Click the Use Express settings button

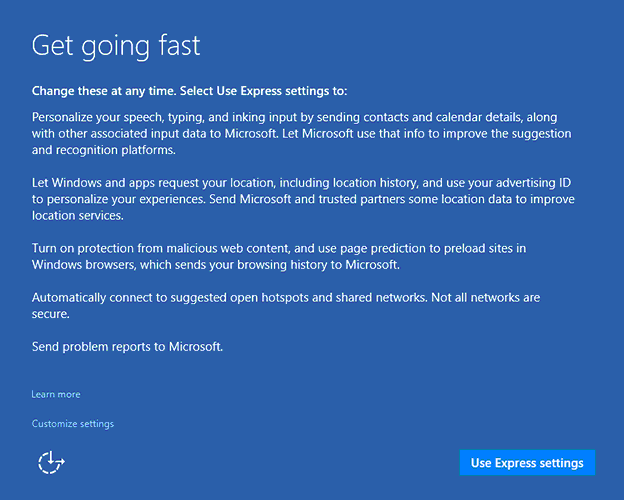tap(527, 463)
